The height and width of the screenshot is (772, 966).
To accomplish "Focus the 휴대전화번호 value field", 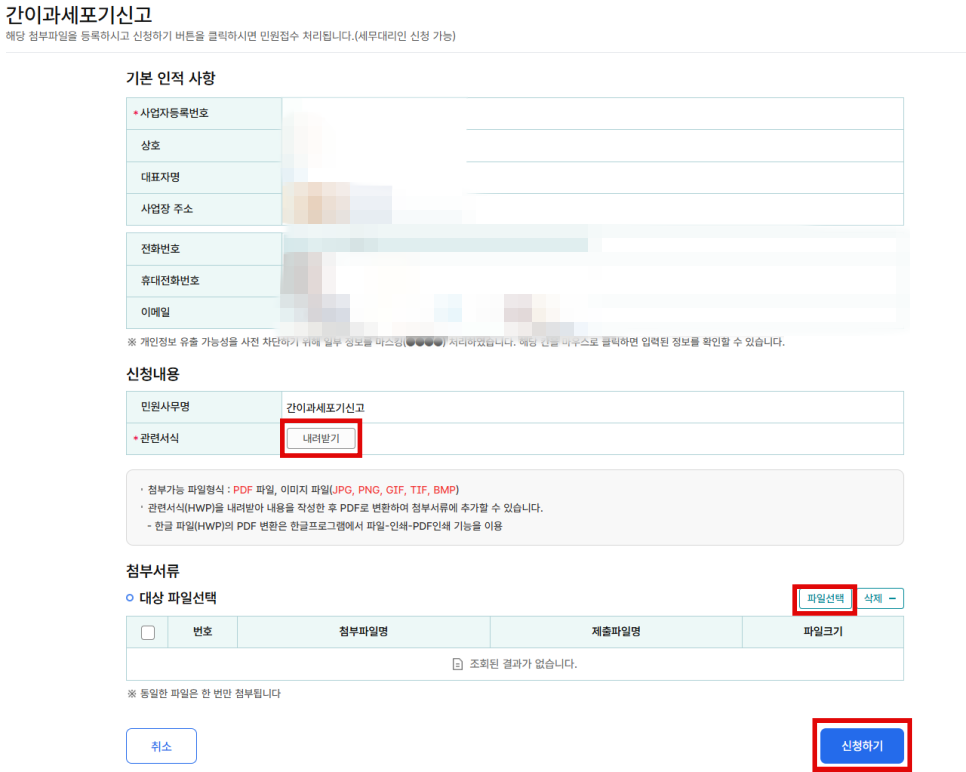I will coord(592,281).
